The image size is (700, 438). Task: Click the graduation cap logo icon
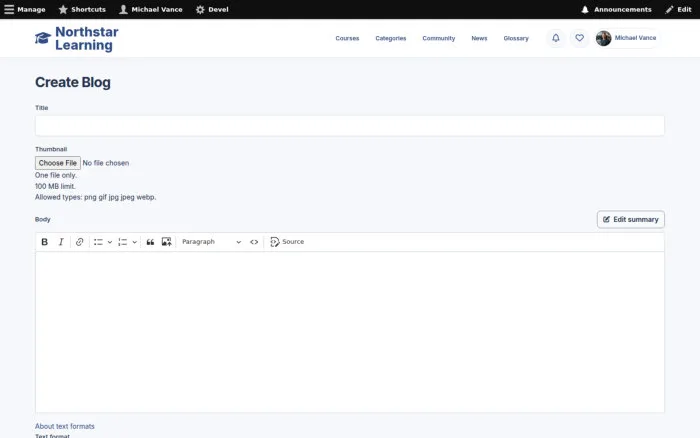pos(43,38)
